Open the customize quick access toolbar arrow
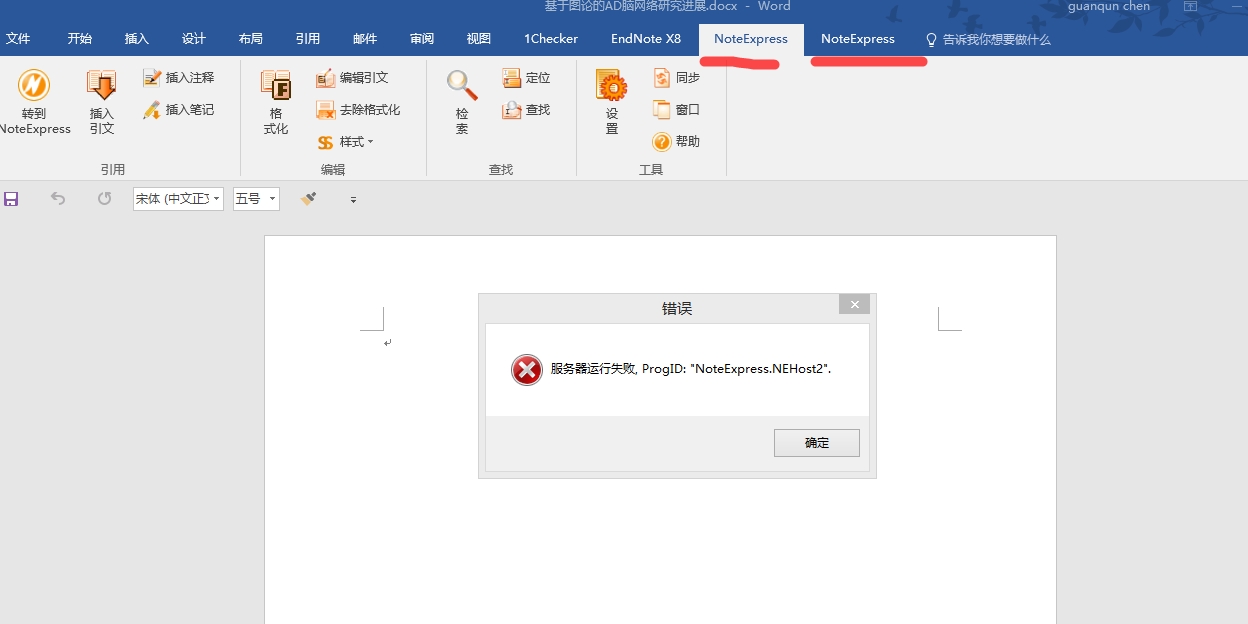 [353, 200]
